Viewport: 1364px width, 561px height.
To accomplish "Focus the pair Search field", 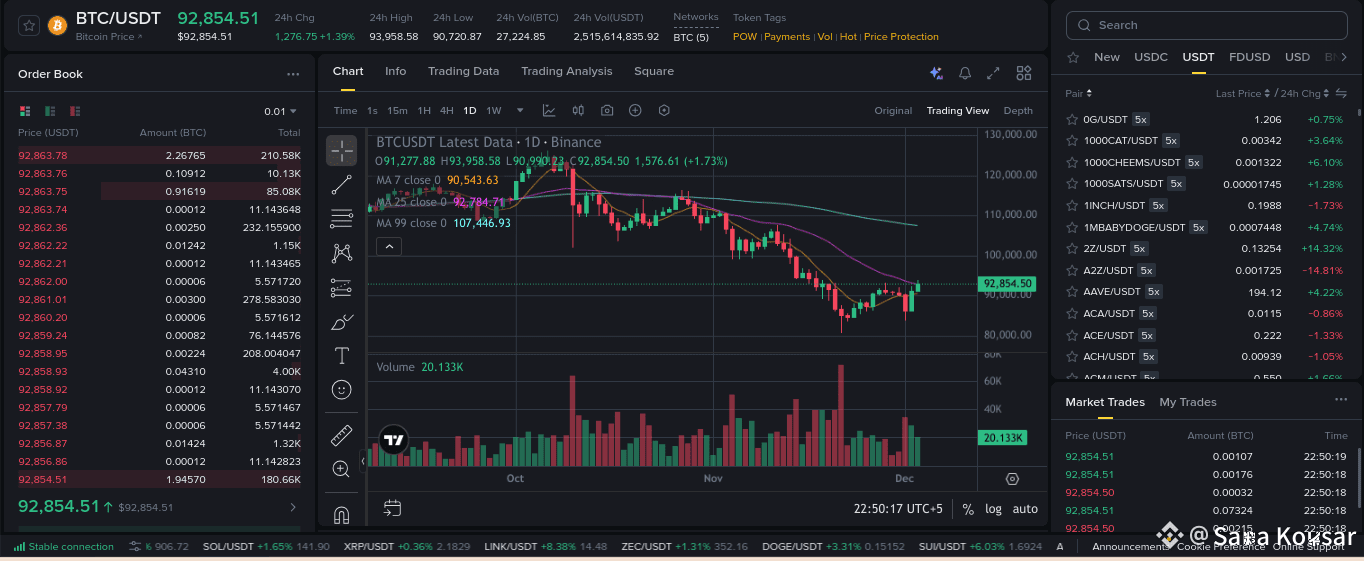I will pyautogui.click(x=1207, y=25).
